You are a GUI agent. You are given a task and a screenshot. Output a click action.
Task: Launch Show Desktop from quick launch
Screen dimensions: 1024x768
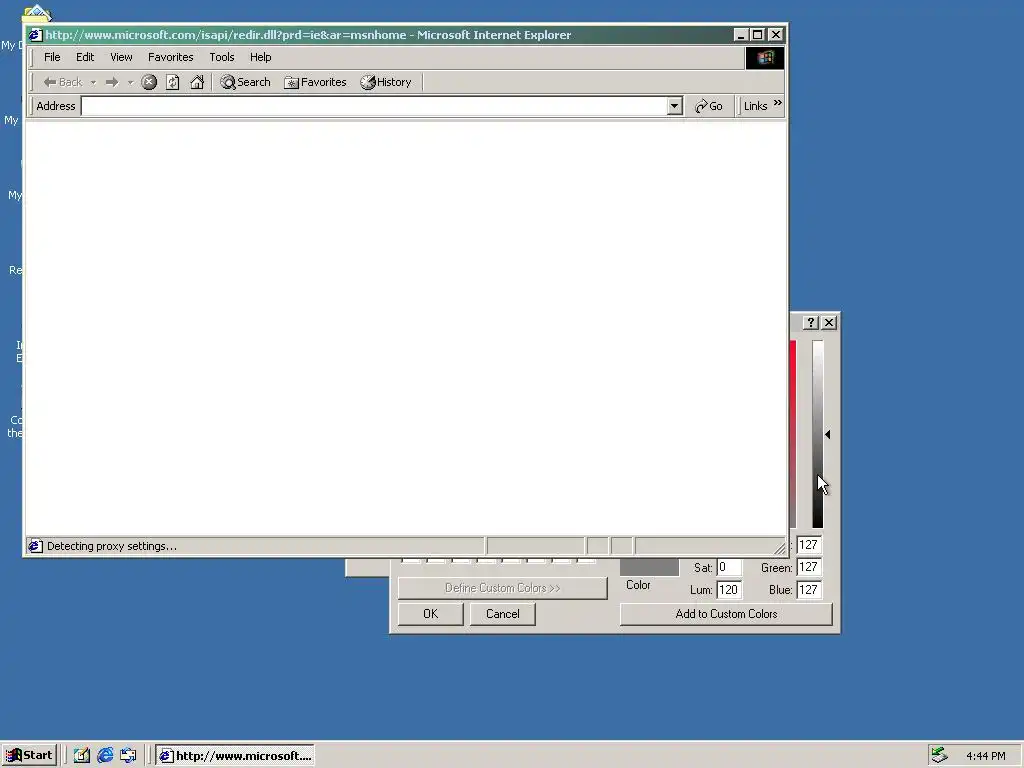81,756
